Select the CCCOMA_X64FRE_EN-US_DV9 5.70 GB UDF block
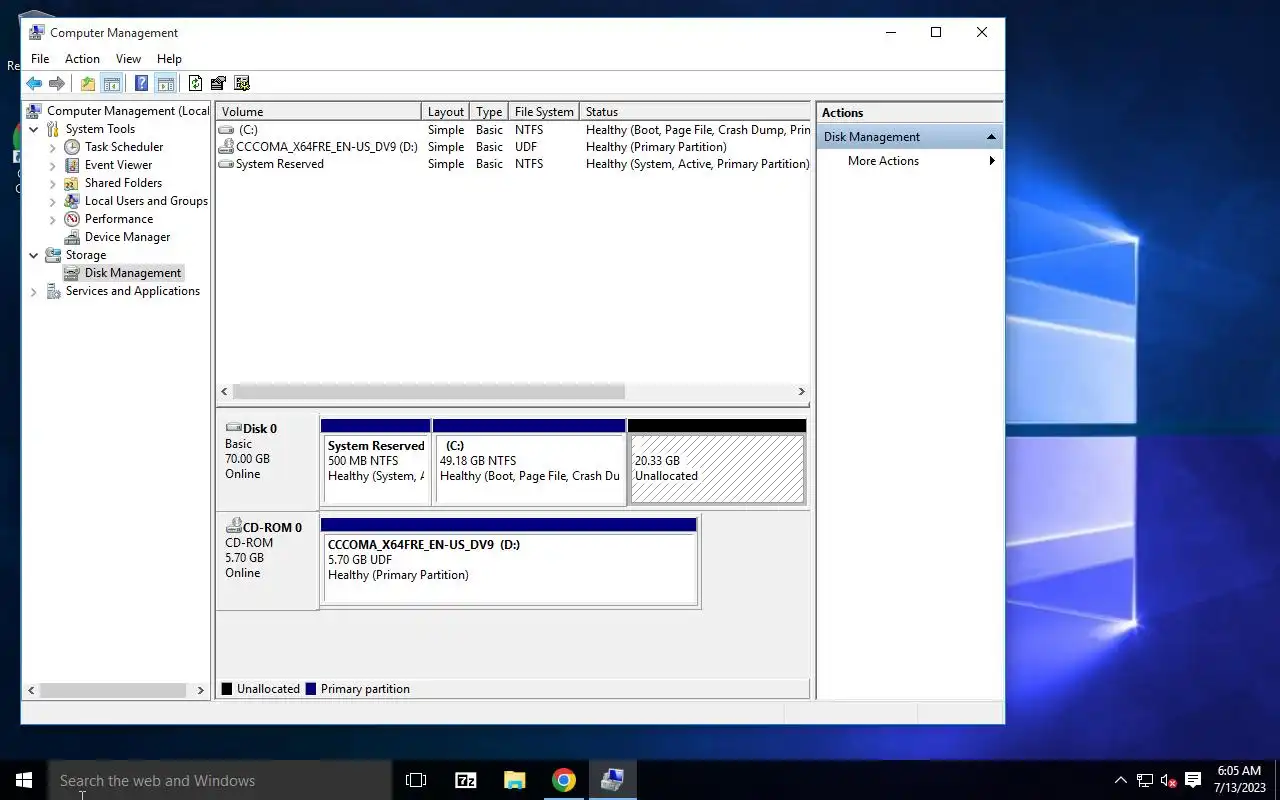Viewport: 1280px width, 800px height. tap(509, 562)
